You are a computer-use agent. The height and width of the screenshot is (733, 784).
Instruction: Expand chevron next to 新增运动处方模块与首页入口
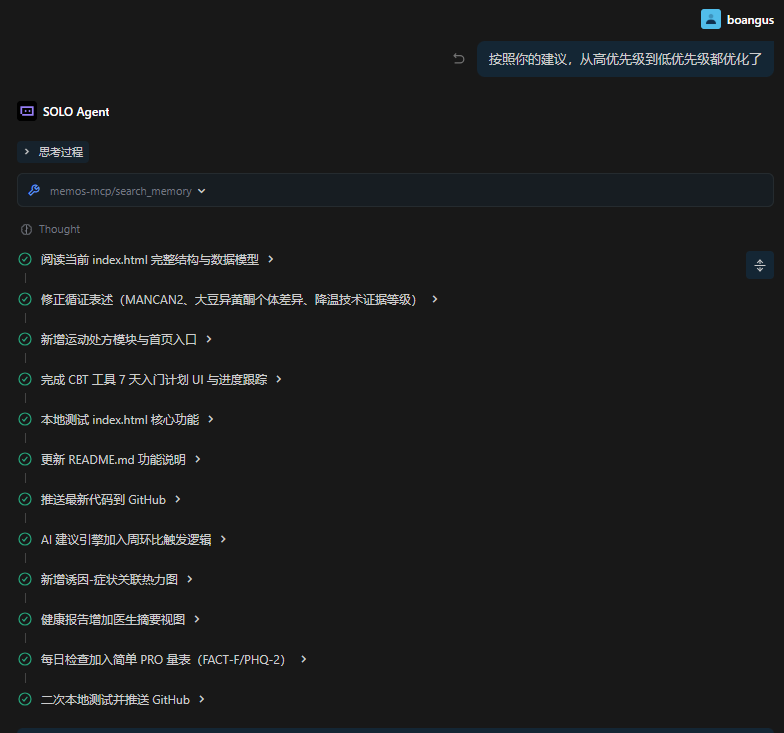pyautogui.click(x=209, y=339)
